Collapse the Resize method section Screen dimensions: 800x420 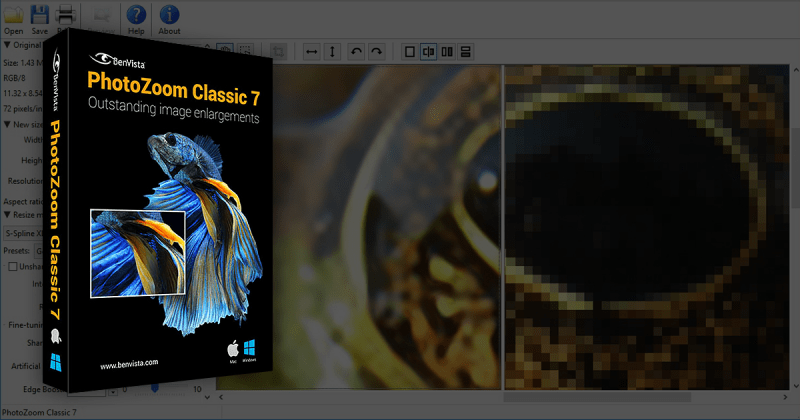tap(7, 215)
